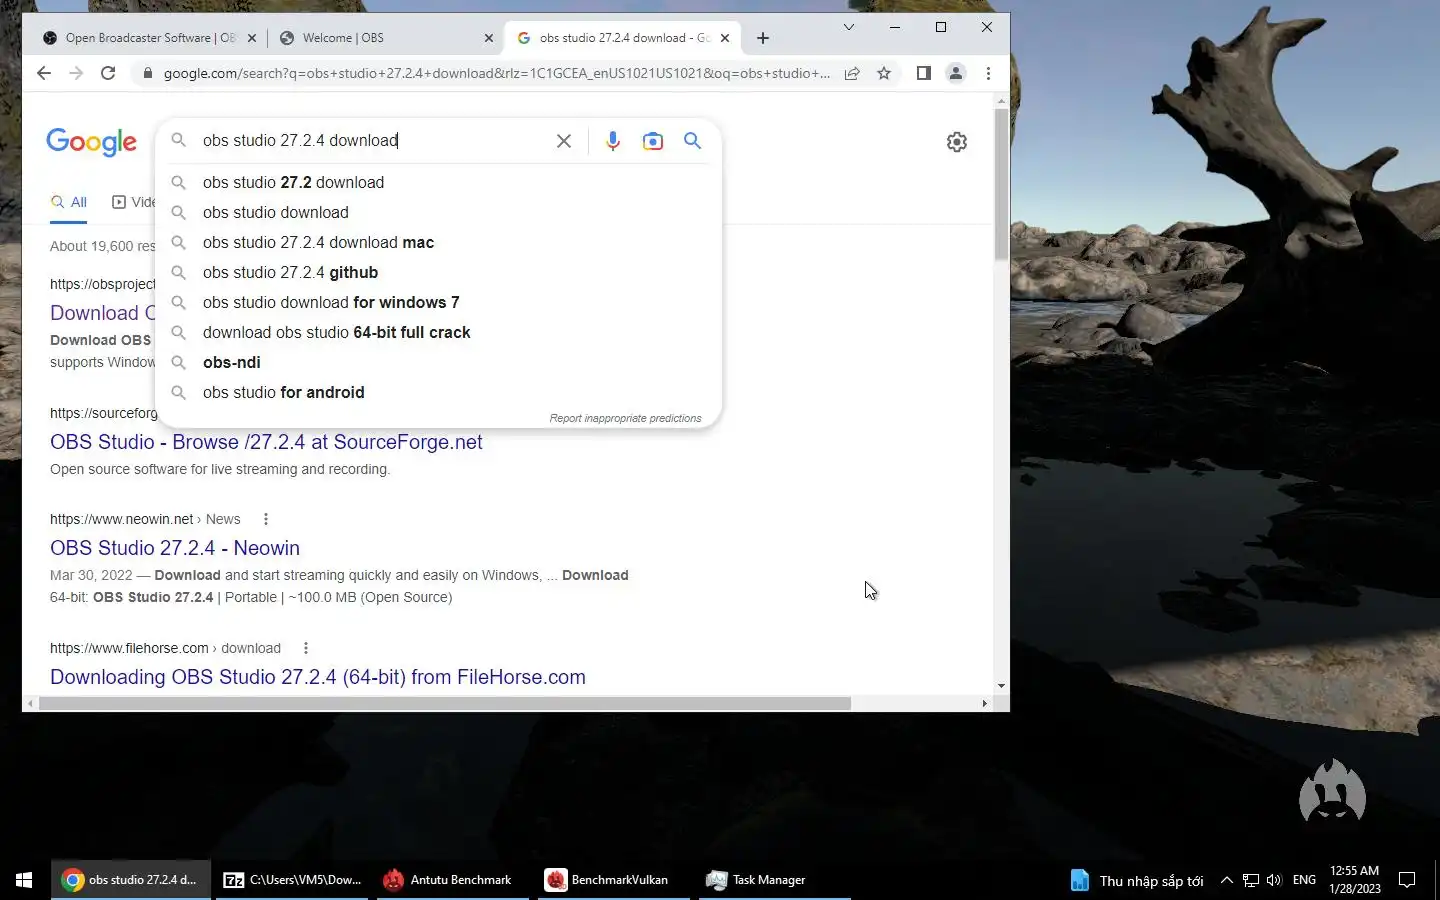Open options for neowin.net result
This screenshot has width=1440, height=900.
(x=265, y=519)
